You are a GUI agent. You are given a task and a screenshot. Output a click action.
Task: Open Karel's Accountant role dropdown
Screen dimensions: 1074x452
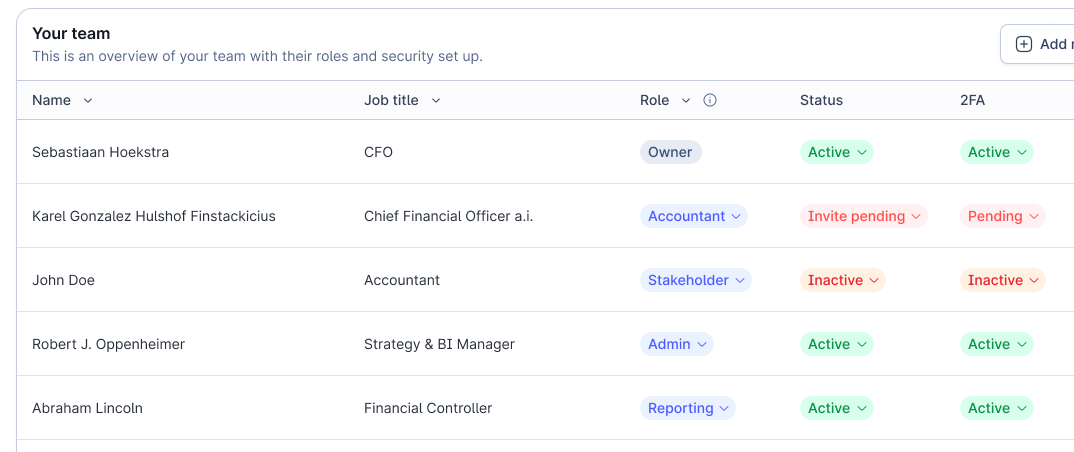693,216
